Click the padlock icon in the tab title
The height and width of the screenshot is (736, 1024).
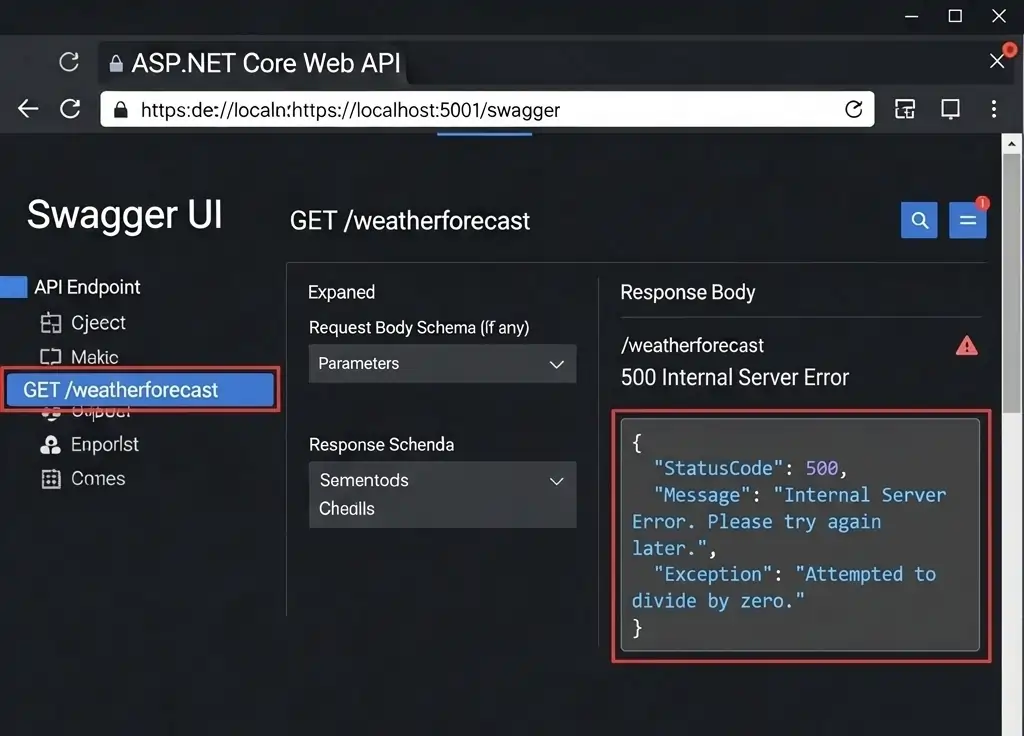[x=116, y=63]
